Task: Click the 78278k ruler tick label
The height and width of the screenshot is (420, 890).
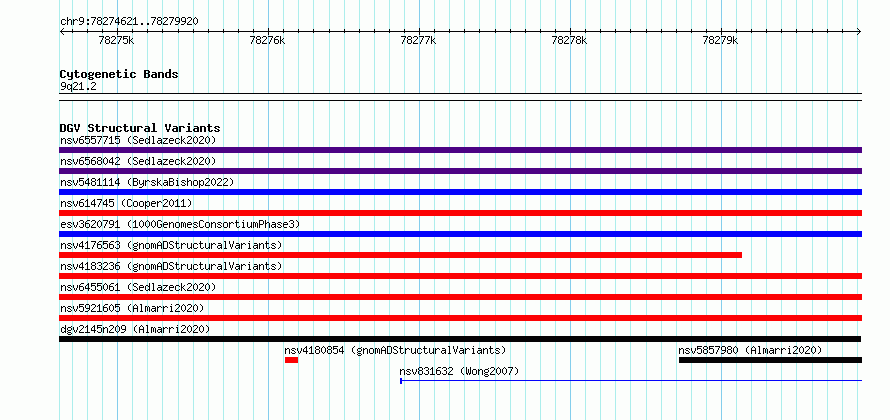Action: click(569, 40)
